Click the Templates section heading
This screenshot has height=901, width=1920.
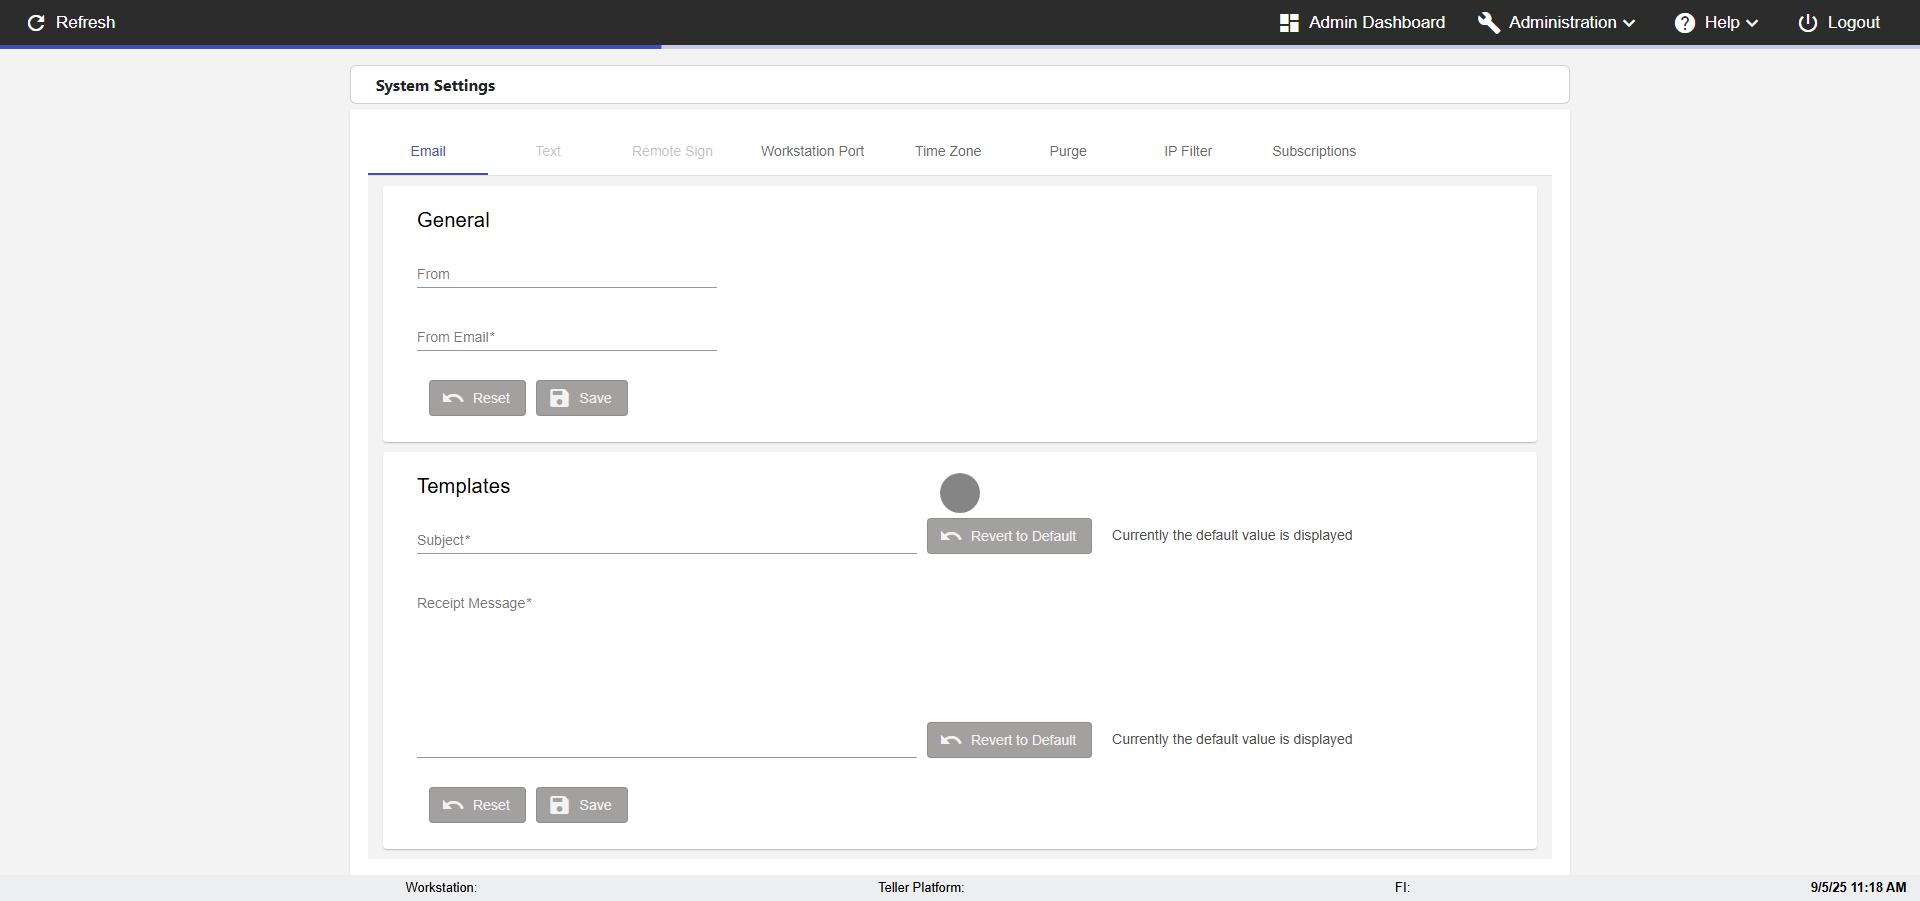[x=463, y=486]
